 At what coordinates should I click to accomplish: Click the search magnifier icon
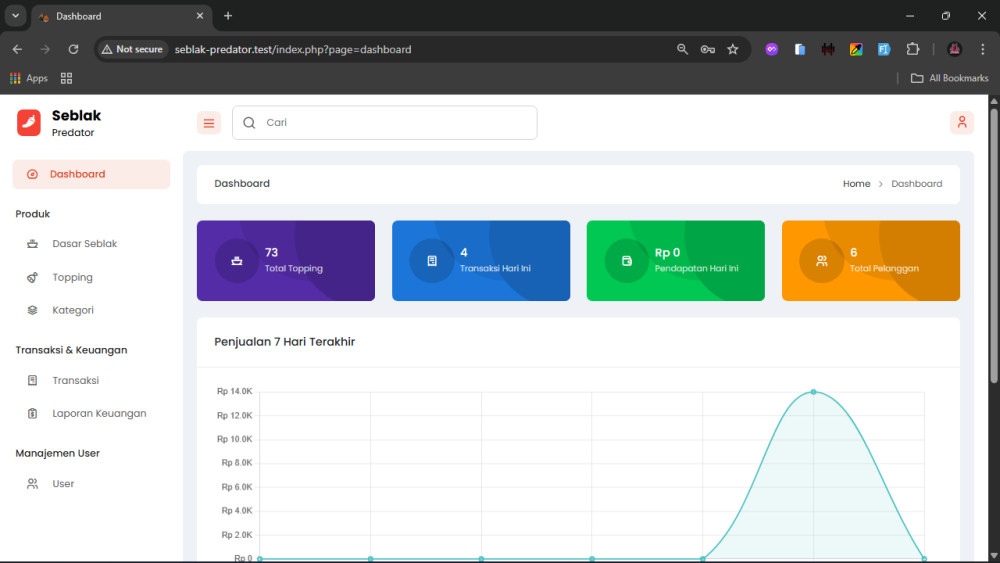click(250, 123)
